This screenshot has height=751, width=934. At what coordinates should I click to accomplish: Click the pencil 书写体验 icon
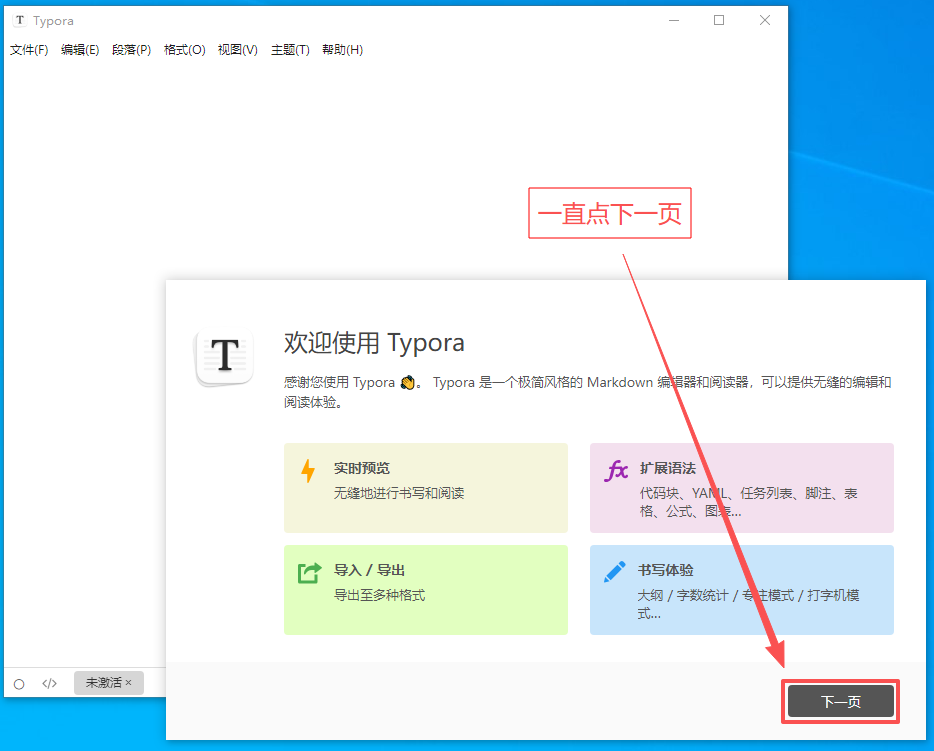click(x=615, y=572)
